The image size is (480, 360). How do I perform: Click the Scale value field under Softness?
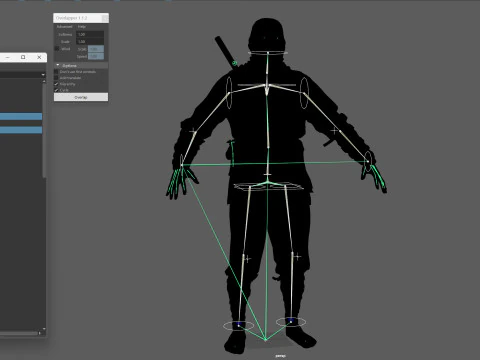coord(90,42)
